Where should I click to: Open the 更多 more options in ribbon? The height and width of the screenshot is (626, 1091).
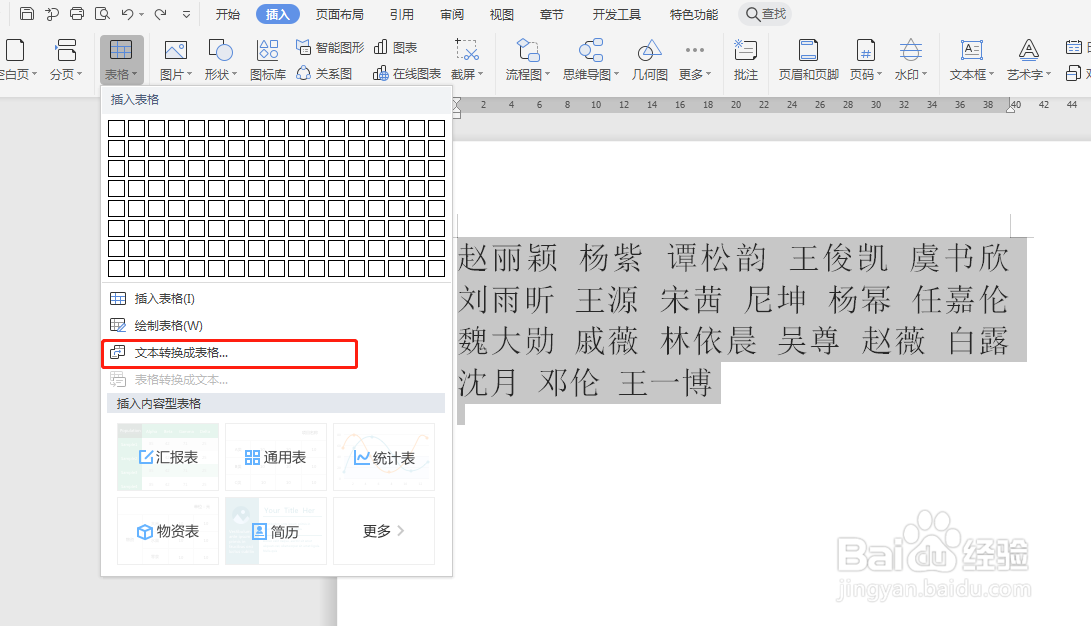pyautogui.click(x=694, y=59)
